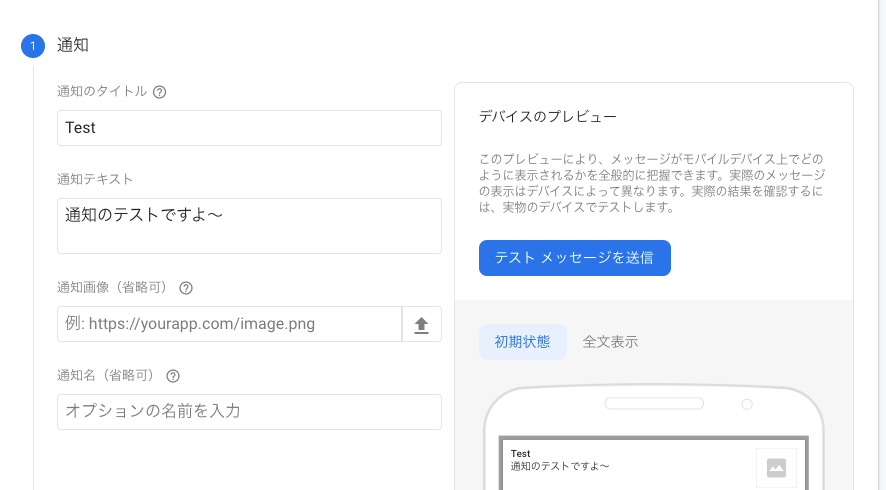This screenshot has width=886, height=490.
Task: Click the 通知名 optional name field
Action: pyautogui.click(x=249, y=412)
